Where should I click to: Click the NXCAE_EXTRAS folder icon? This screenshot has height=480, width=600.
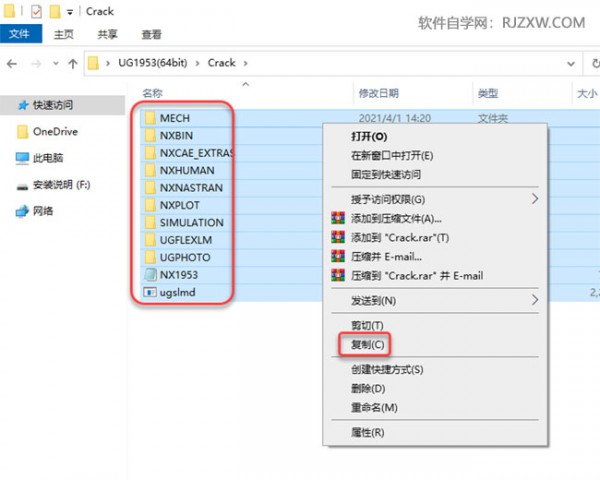[150, 153]
